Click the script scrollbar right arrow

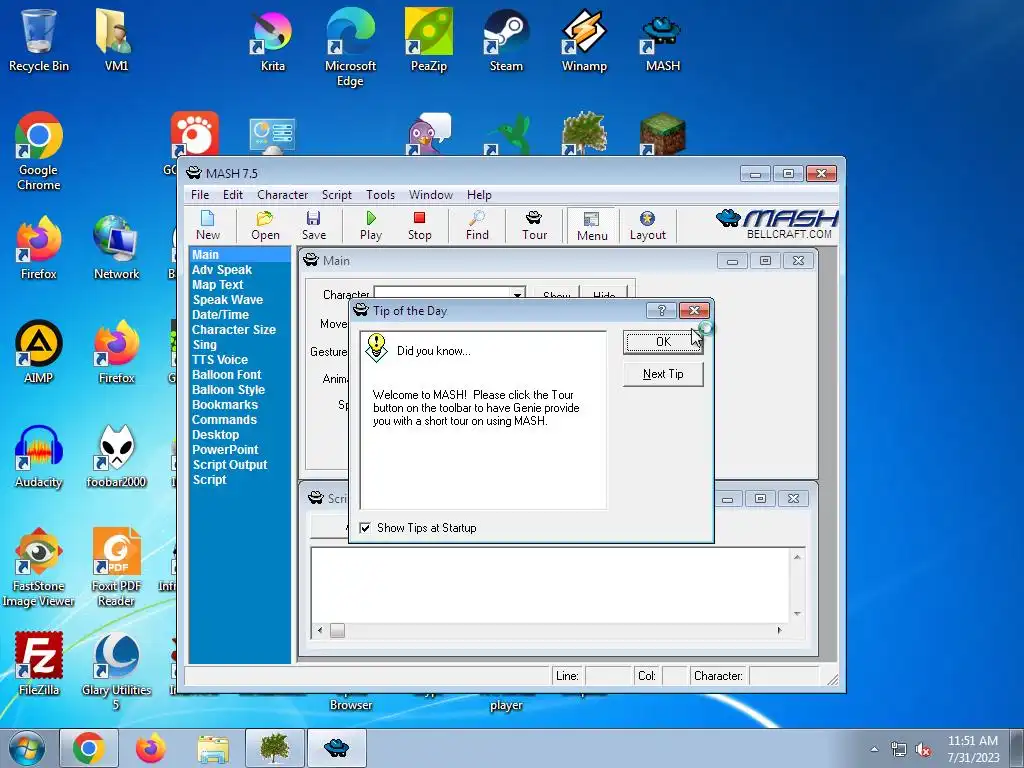coord(779,630)
